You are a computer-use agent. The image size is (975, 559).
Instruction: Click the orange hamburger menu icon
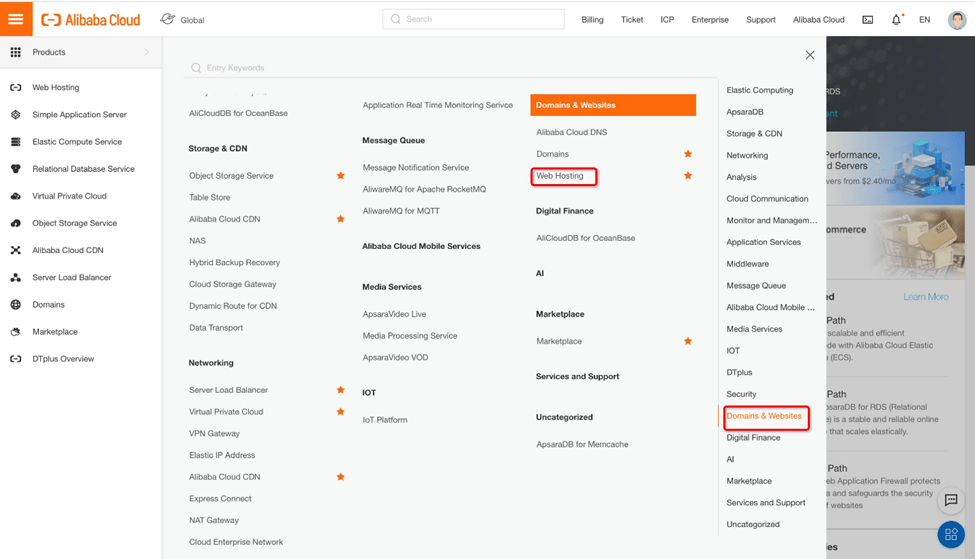coord(16,19)
